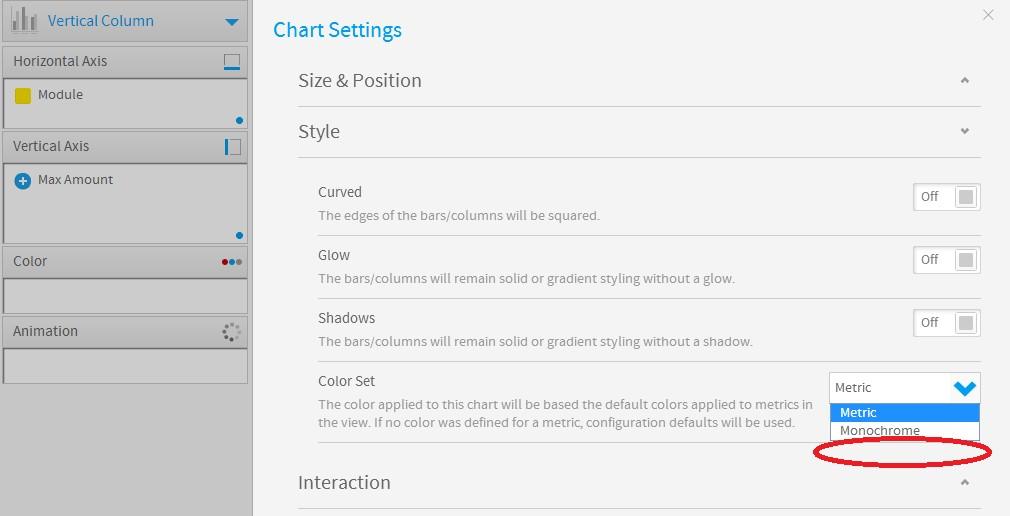The image size is (1010, 516).
Task: Choose Monochrome from Color Set list
Action: tap(905, 430)
